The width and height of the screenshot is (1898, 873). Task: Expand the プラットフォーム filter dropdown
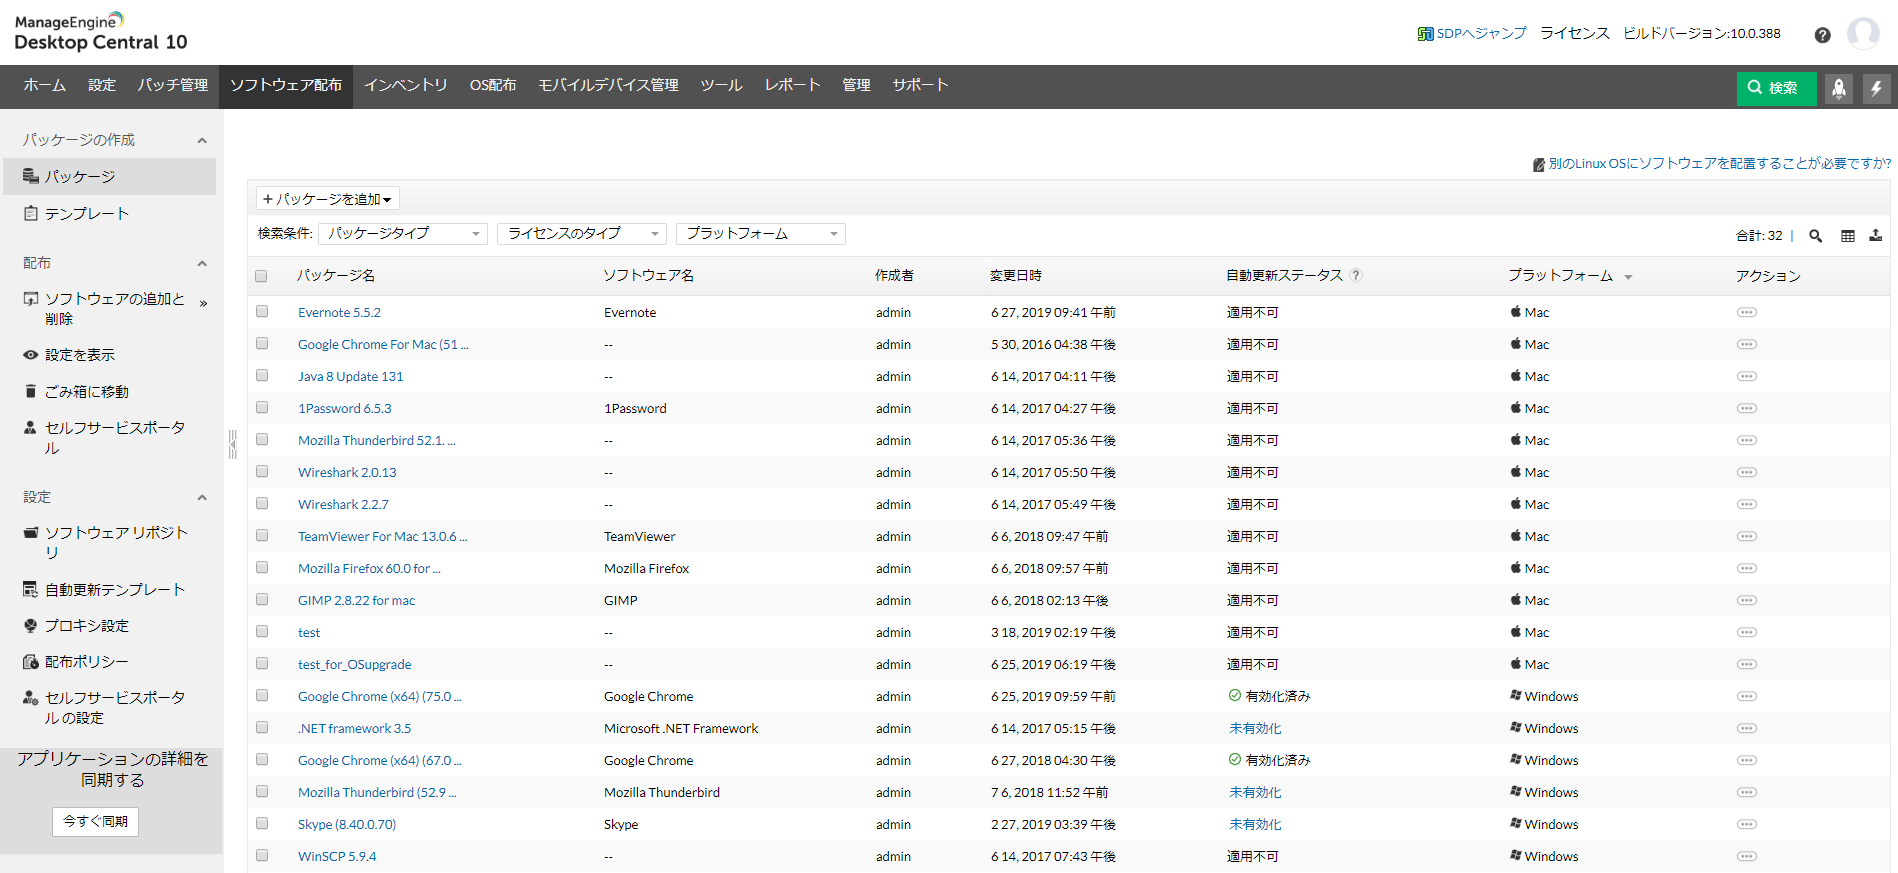point(760,234)
